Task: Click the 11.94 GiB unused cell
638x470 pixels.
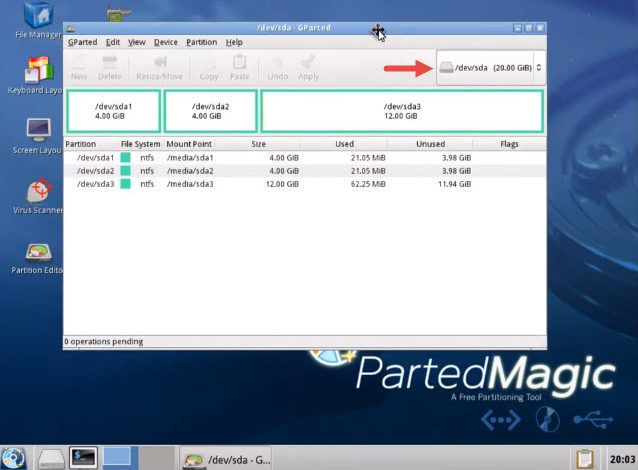Action: tap(454, 184)
